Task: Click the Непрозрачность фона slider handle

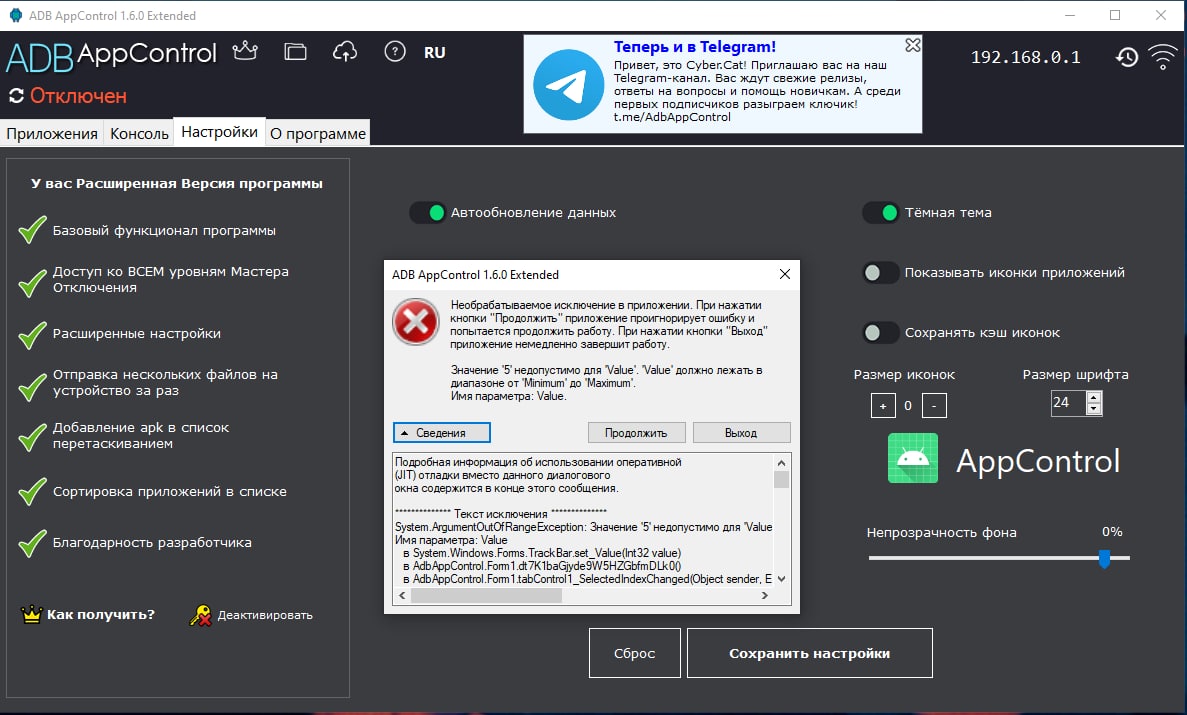Action: tap(1104, 559)
